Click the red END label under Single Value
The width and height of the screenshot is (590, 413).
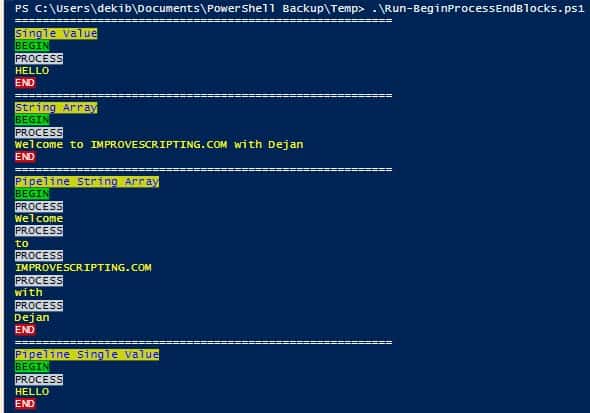[25, 83]
